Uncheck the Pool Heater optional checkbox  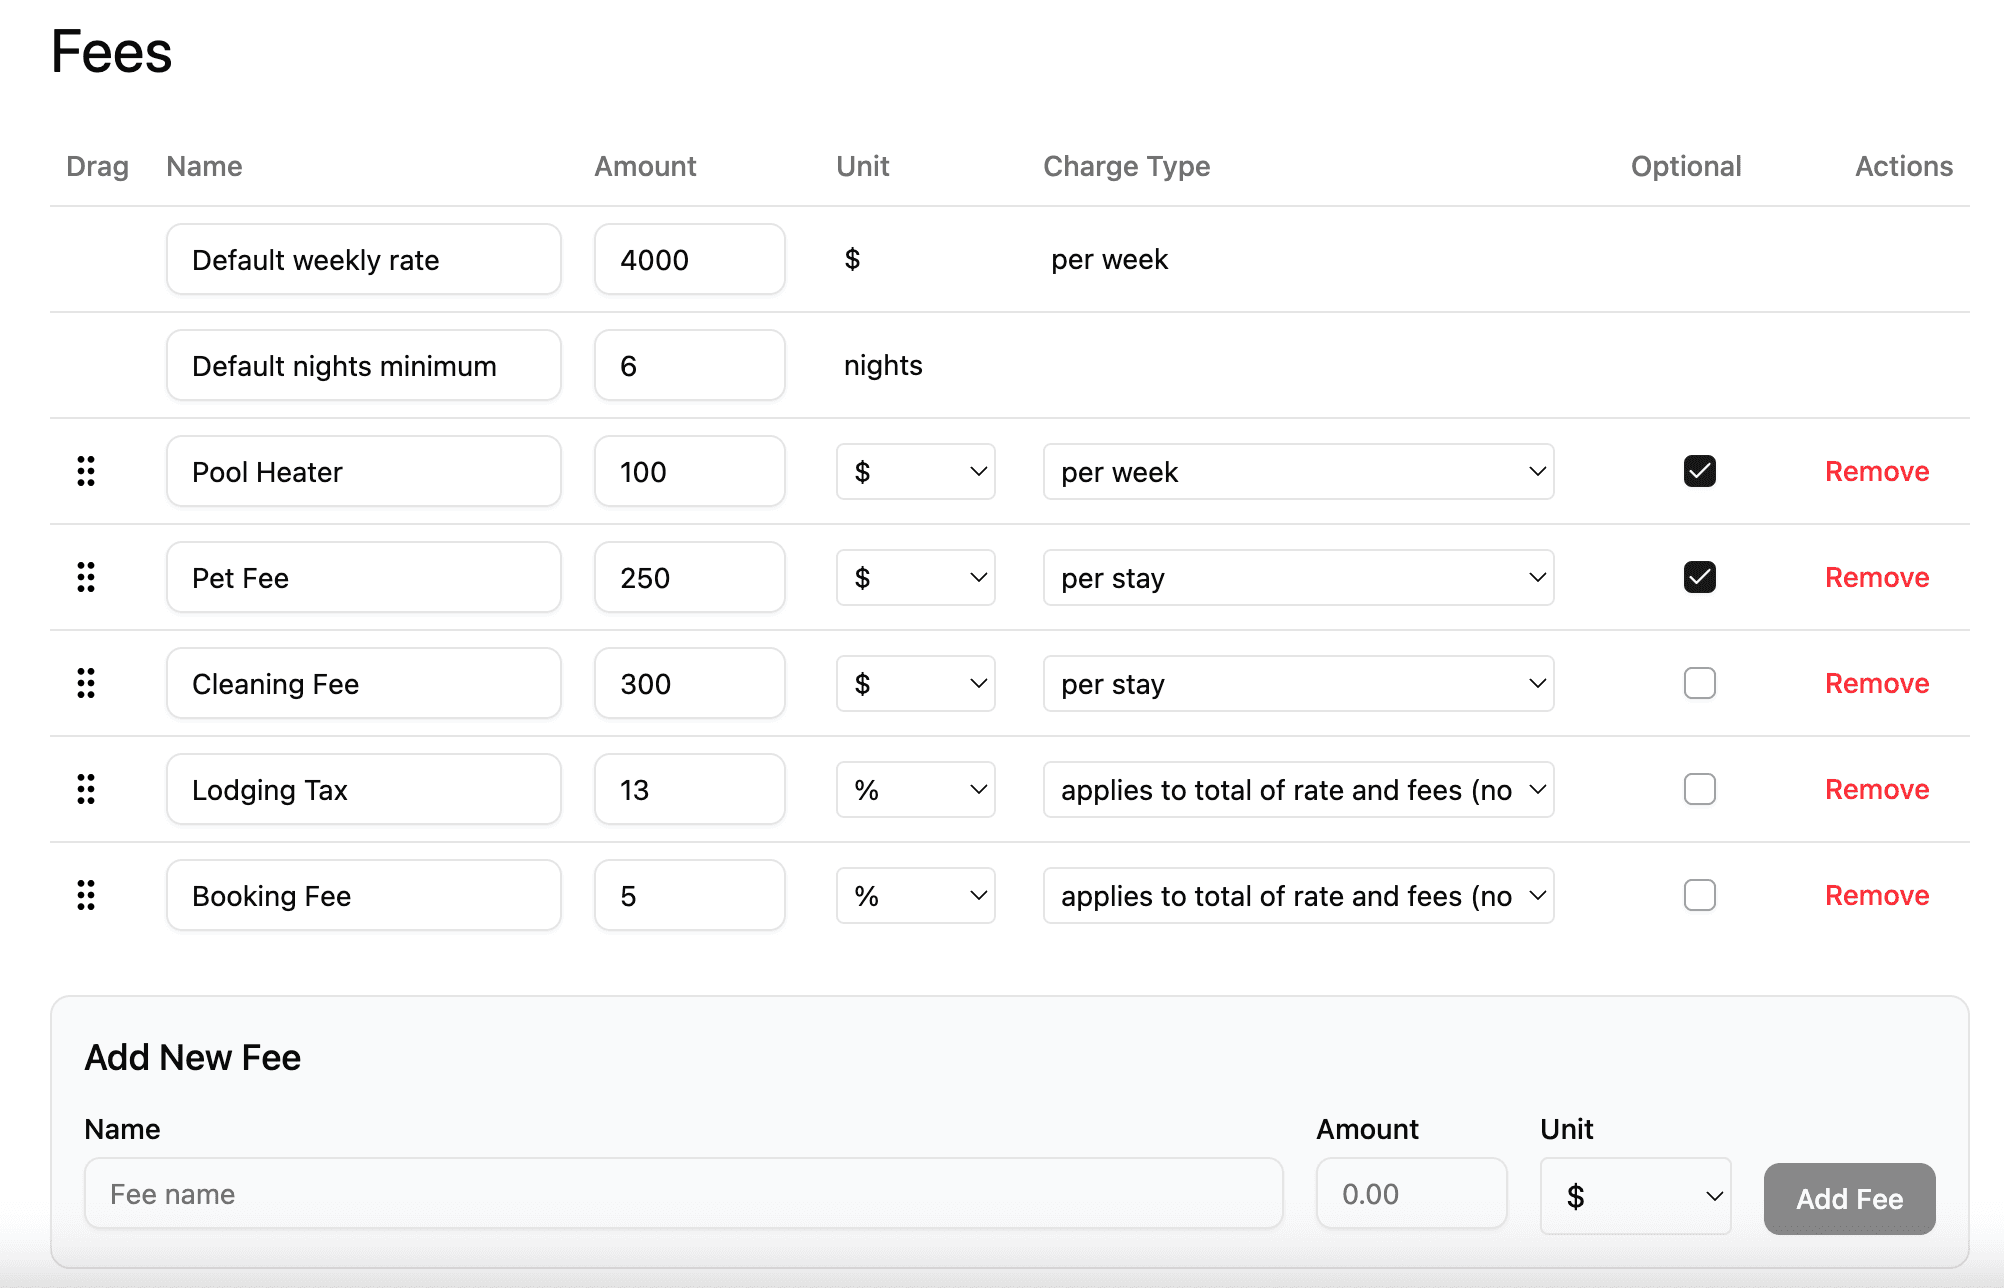(x=1699, y=471)
